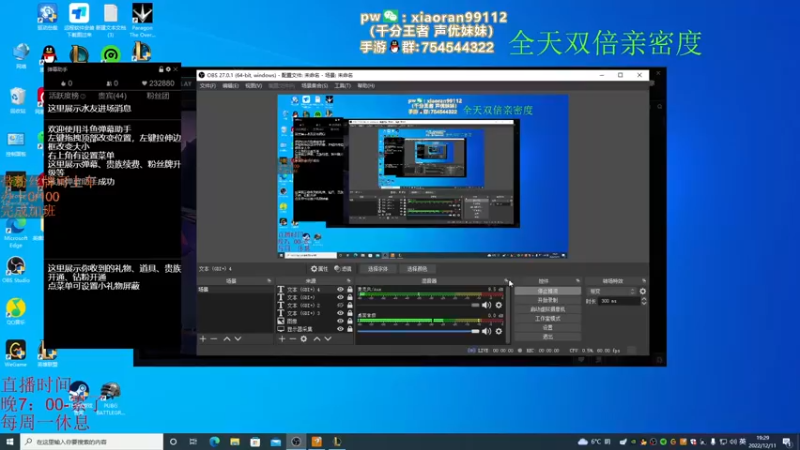Pop out the 来源 dock panel

(349, 281)
